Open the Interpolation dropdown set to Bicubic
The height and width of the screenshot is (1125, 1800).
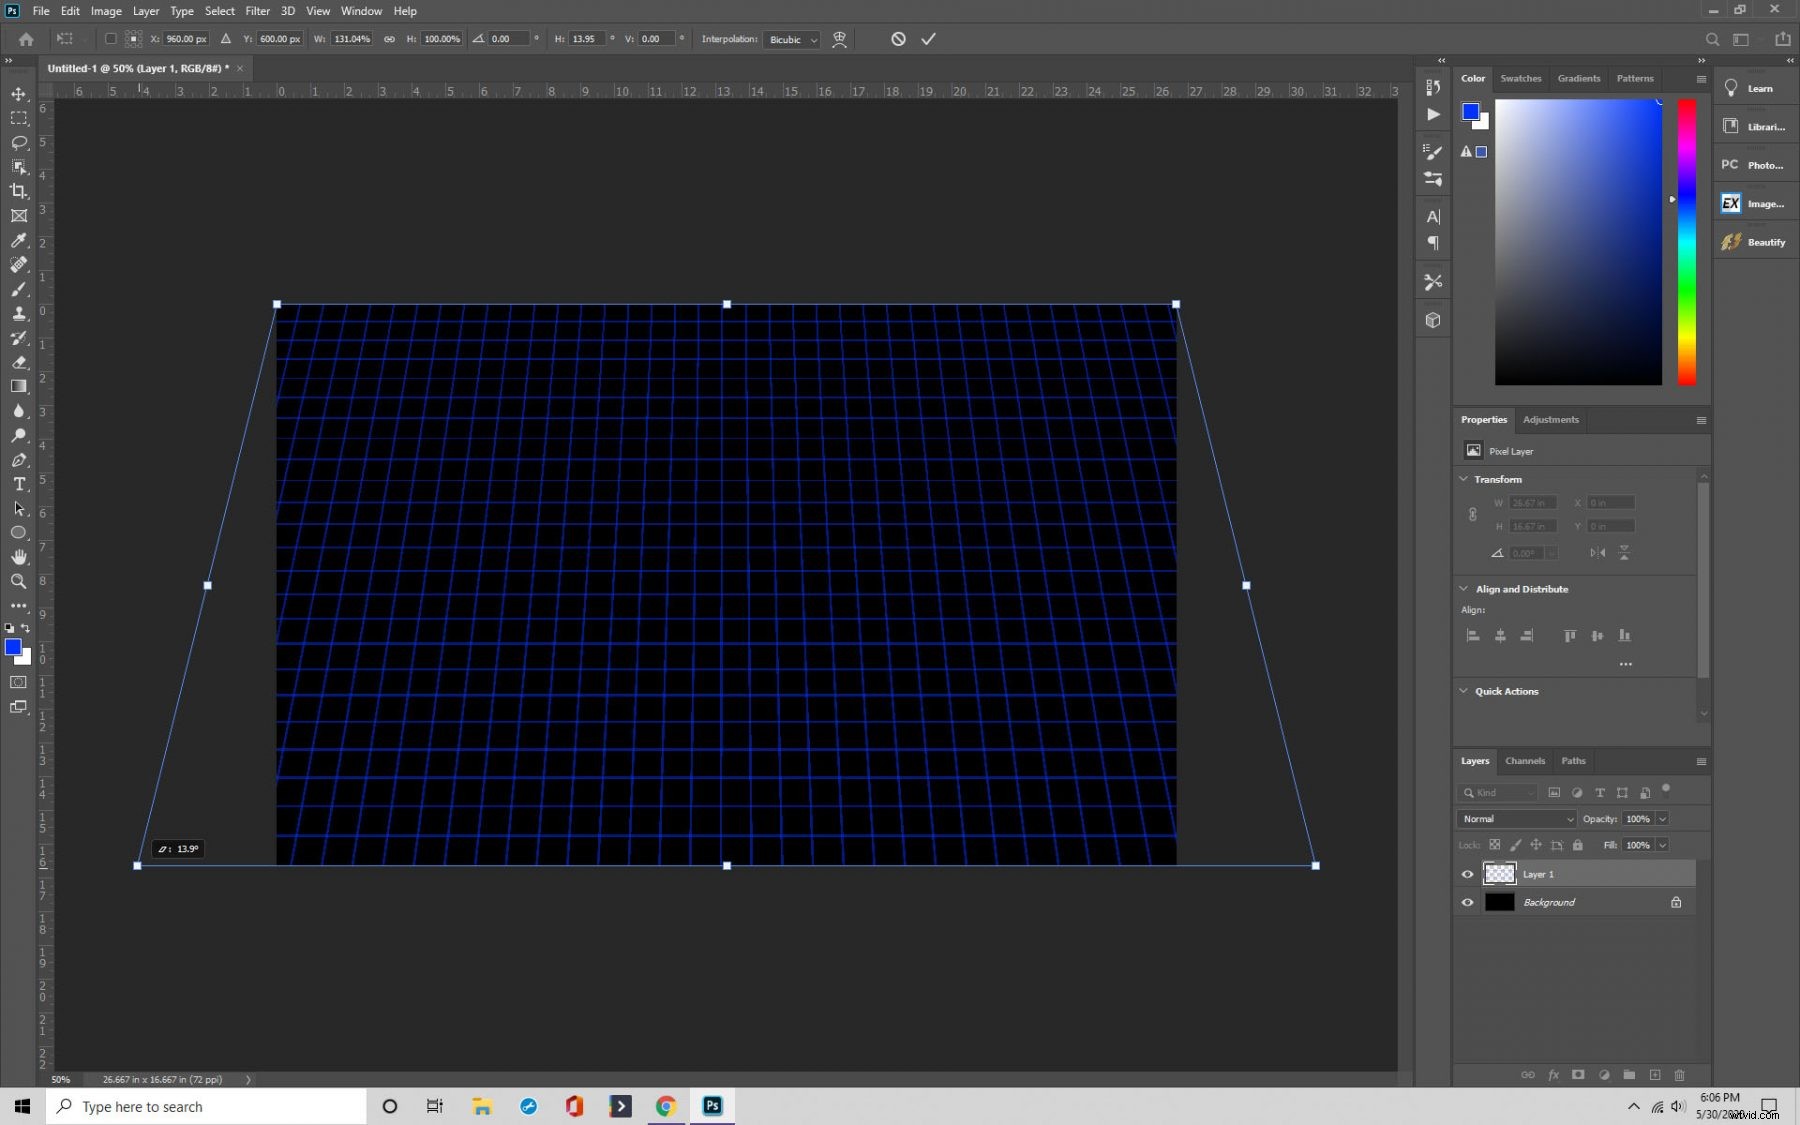click(791, 39)
